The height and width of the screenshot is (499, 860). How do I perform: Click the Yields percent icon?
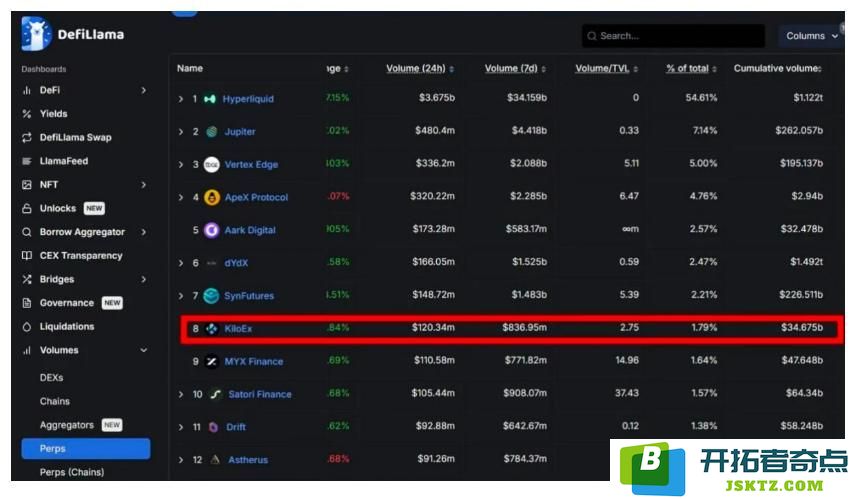[26, 114]
